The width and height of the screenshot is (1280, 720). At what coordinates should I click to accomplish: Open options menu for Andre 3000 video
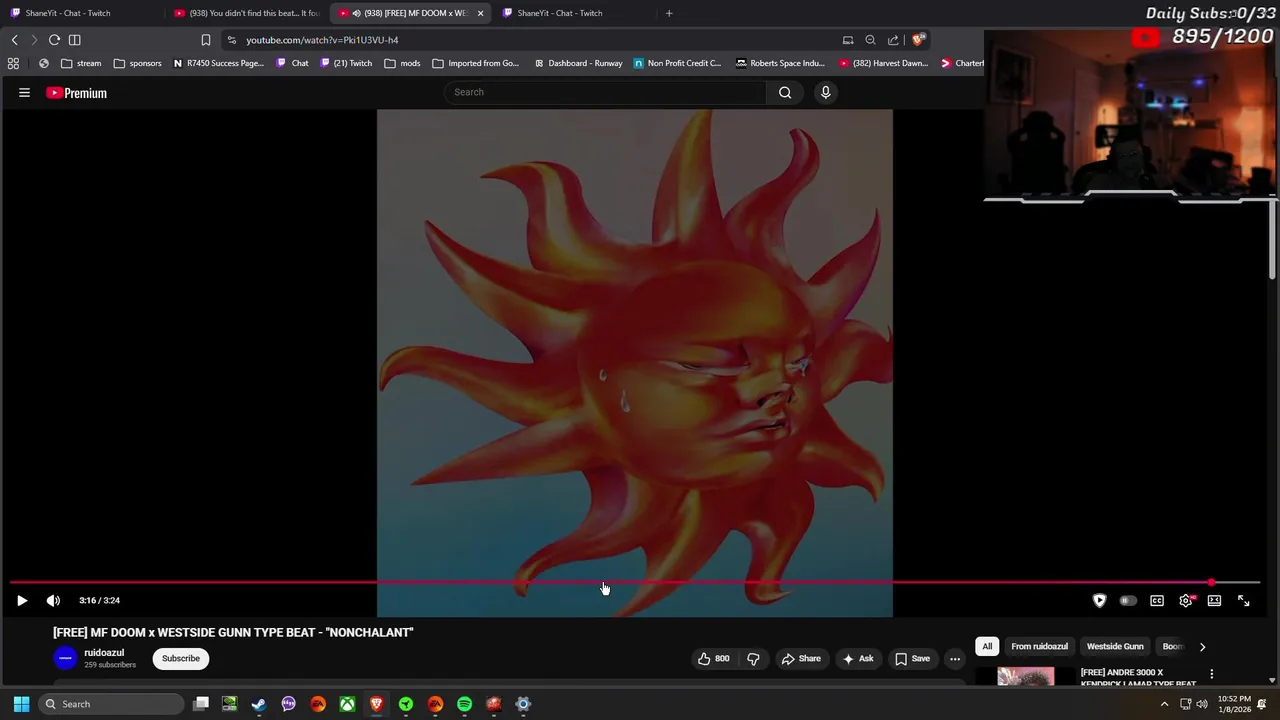1211,674
